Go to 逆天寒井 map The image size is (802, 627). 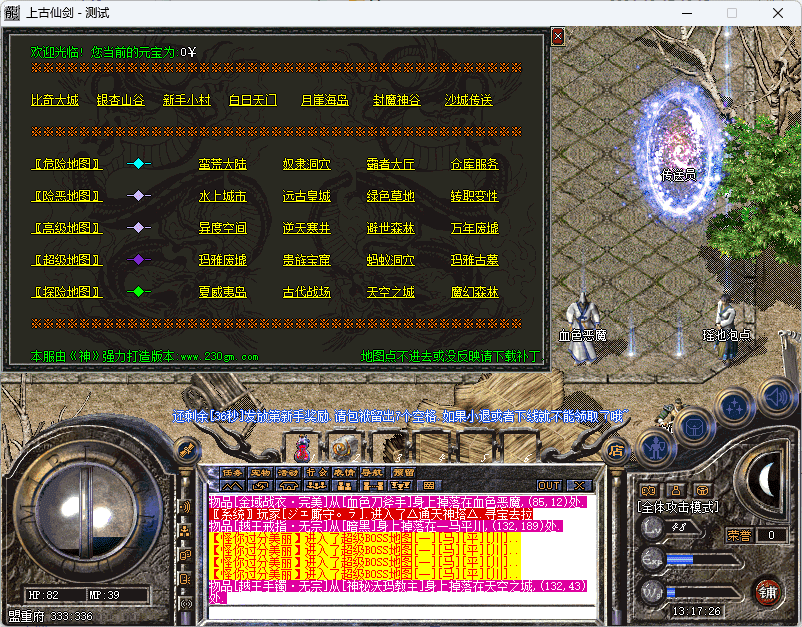(307, 228)
